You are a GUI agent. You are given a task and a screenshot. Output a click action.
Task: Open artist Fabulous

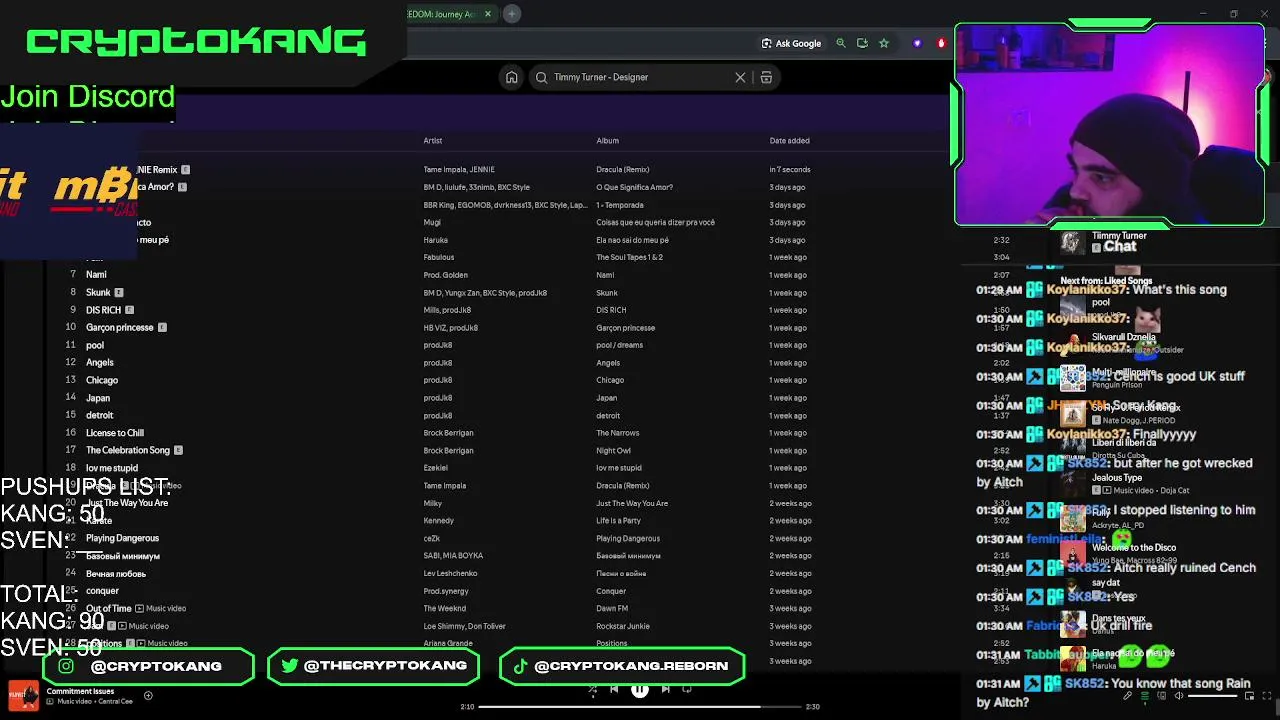tap(438, 258)
